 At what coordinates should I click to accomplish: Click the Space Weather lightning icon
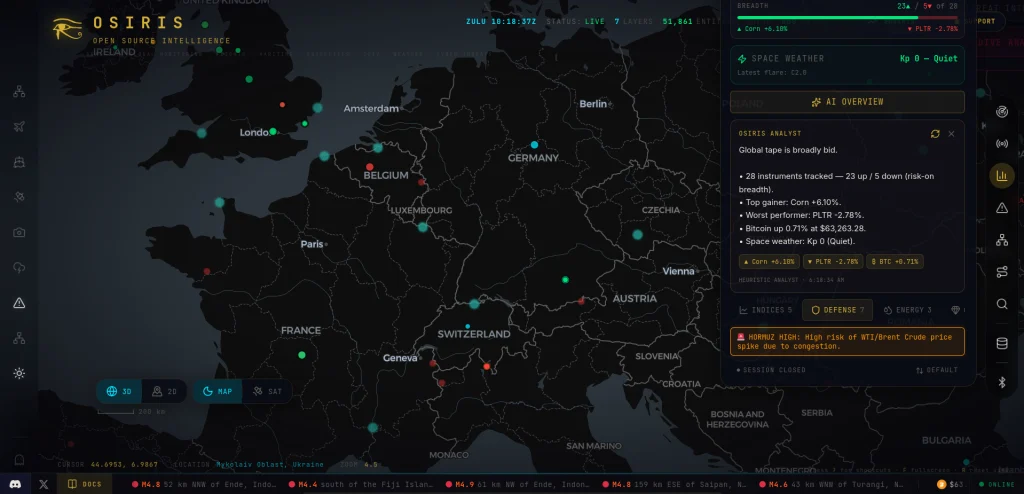point(742,59)
